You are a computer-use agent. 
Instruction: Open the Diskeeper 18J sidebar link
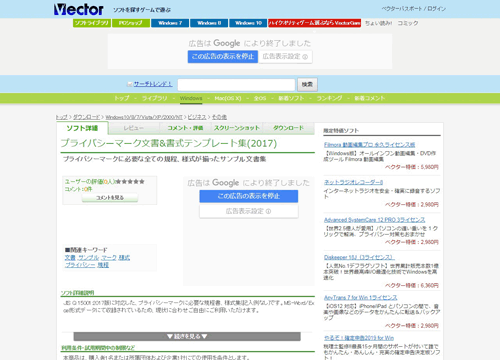tap(359, 257)
